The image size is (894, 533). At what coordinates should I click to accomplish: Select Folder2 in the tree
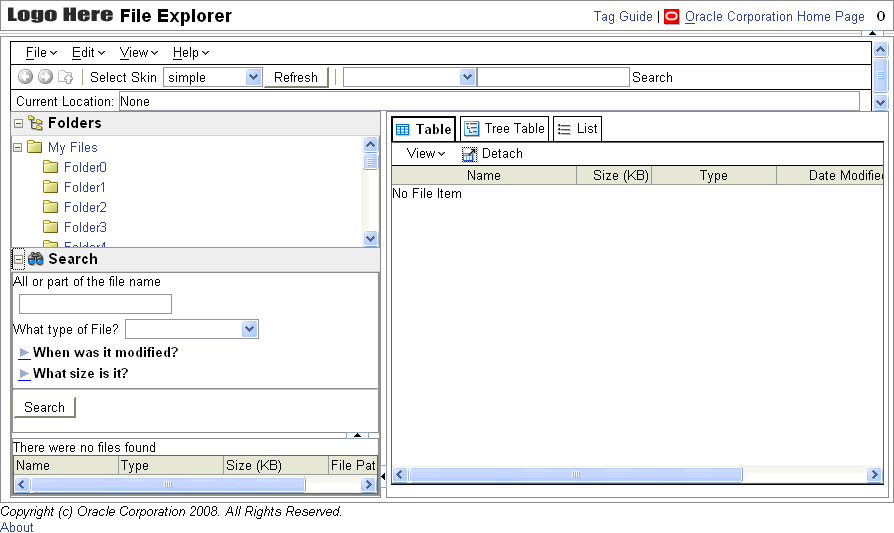click(x=85, y=207)
